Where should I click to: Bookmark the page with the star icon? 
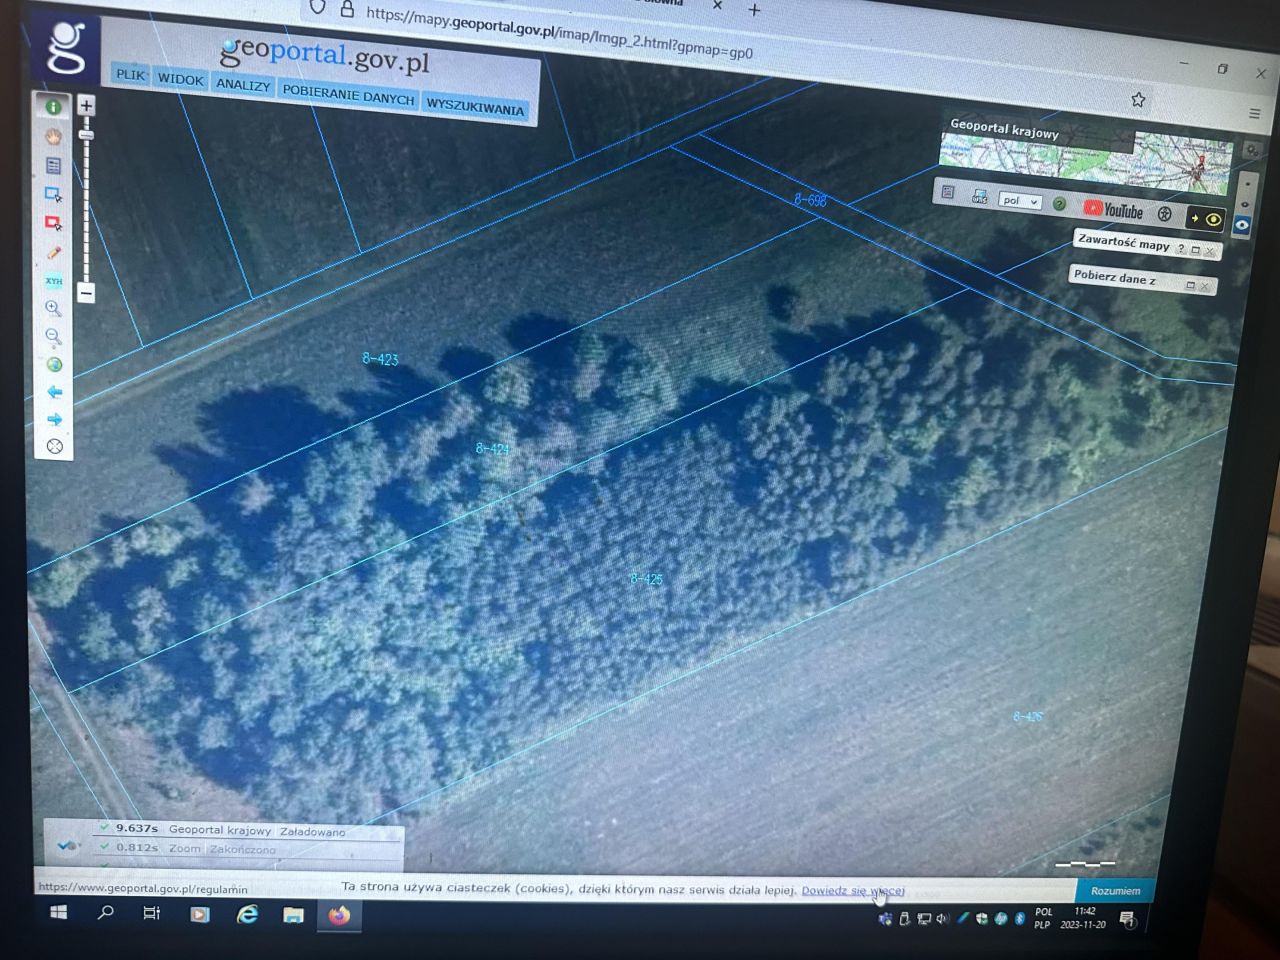pyautogui.click(x=1138, y=100)
